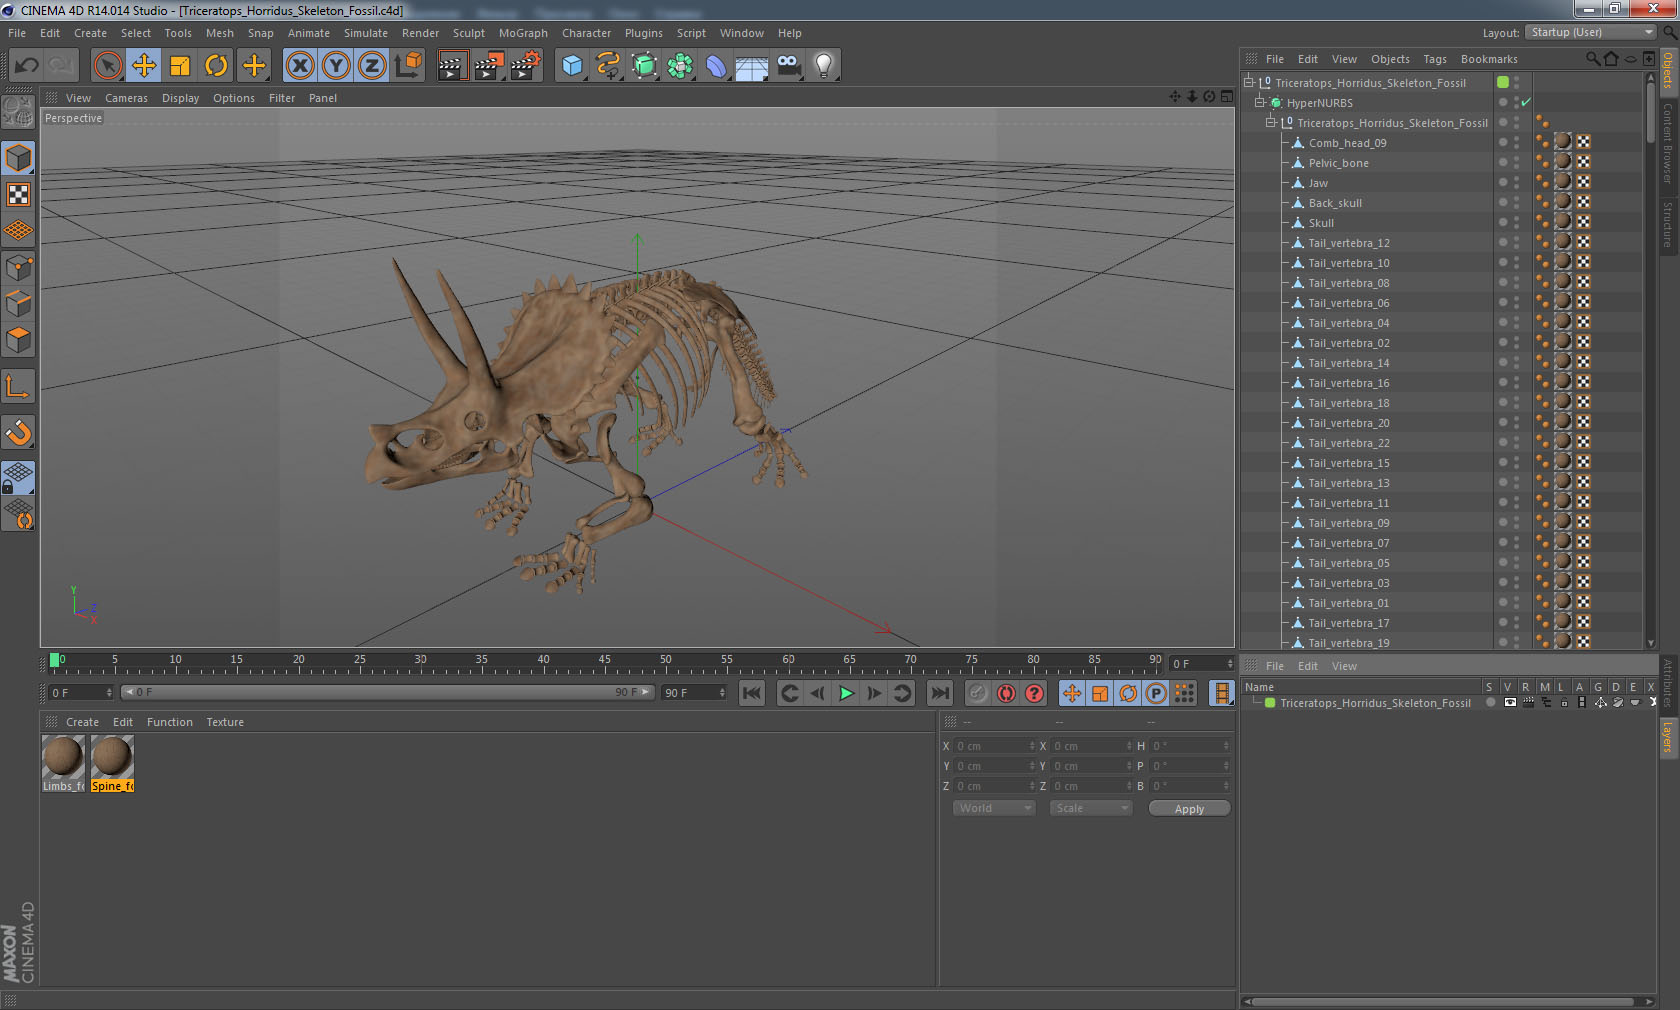Activate the Scale tool in top toolbar
This screenshot has width=1680, height=1010.
[x=180, y=66]
